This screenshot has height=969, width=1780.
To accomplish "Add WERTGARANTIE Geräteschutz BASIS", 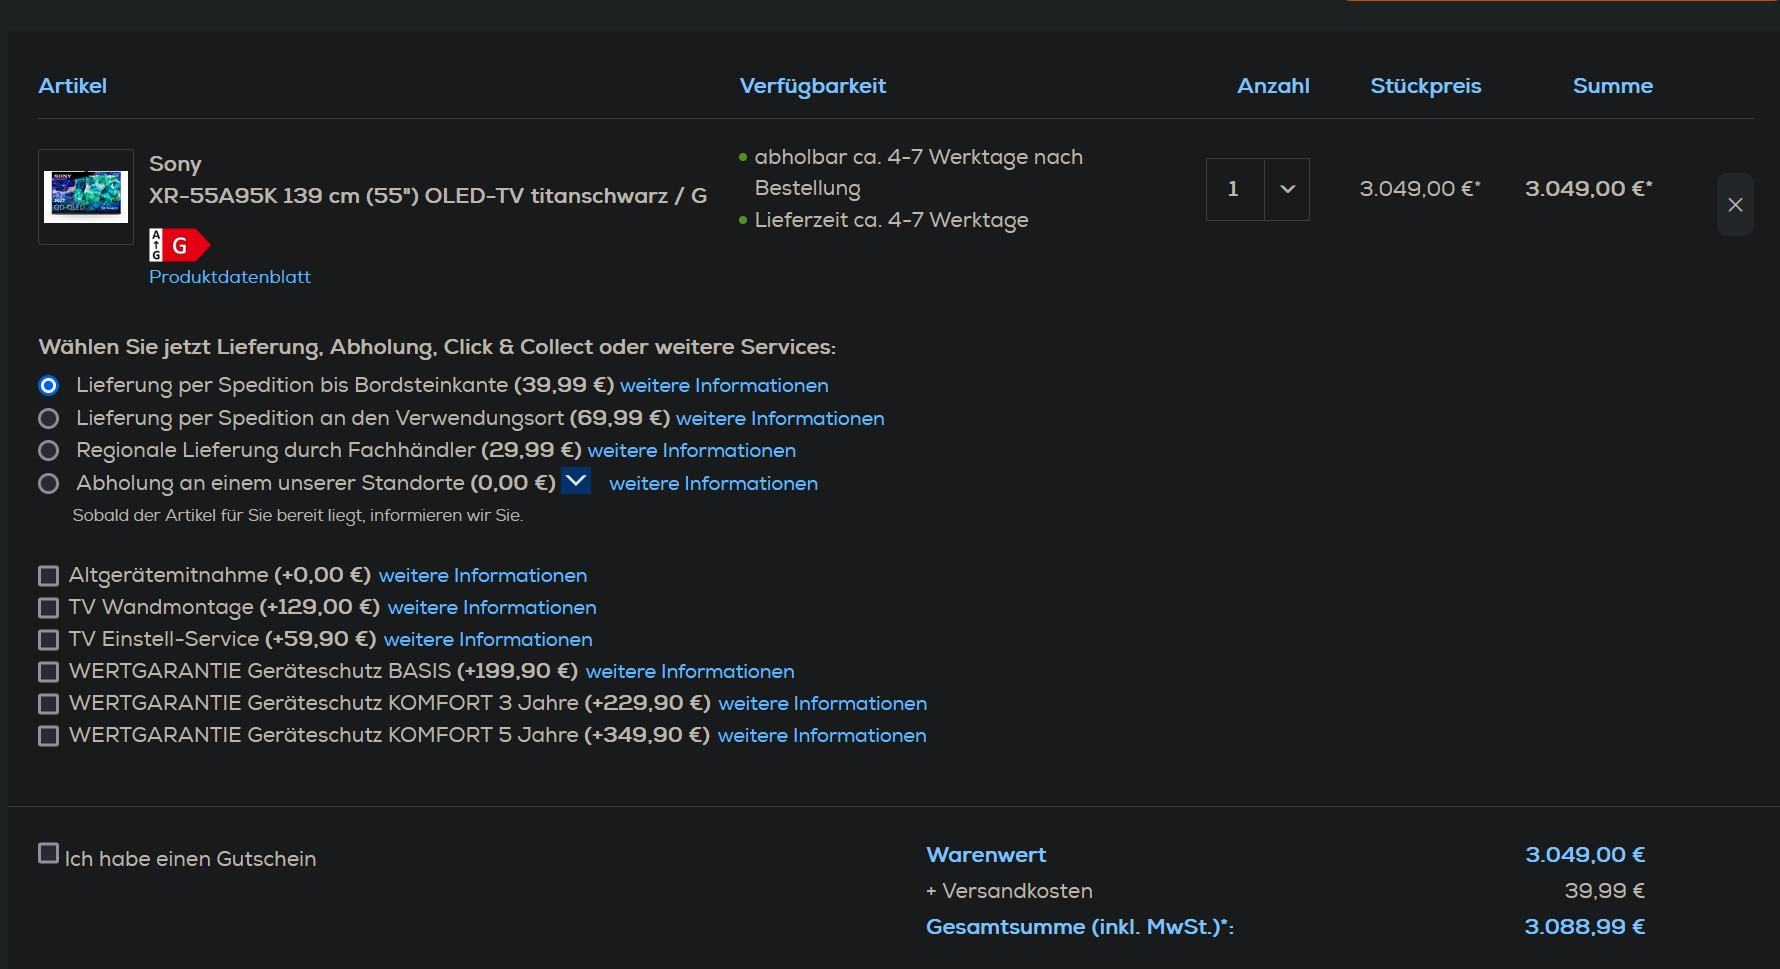I will pyautogui.click(x=48, y=672).
